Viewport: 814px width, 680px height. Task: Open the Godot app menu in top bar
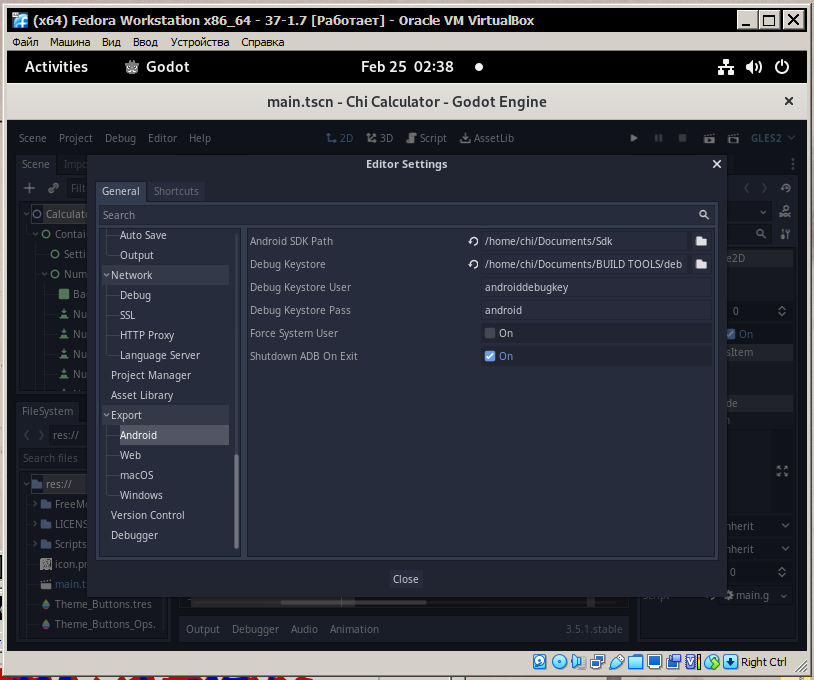pyautogui.click(x=157, y=67)
